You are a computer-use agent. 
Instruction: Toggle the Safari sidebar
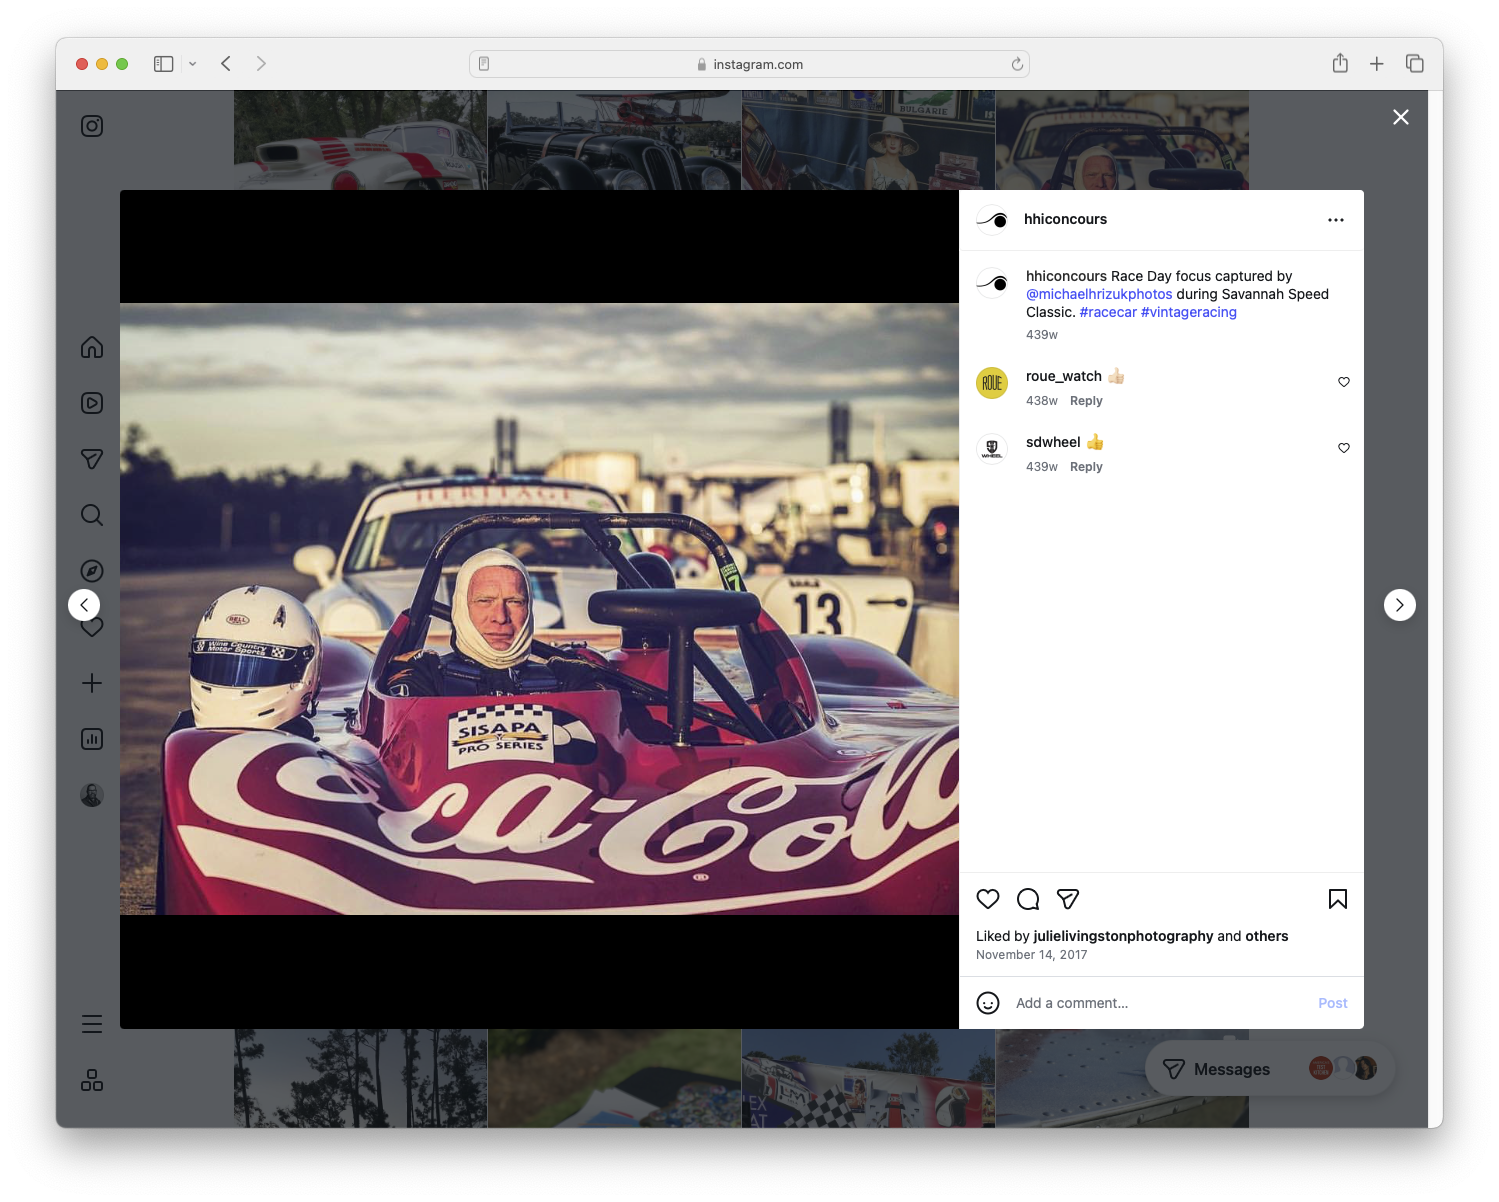[x=162, y=63]
